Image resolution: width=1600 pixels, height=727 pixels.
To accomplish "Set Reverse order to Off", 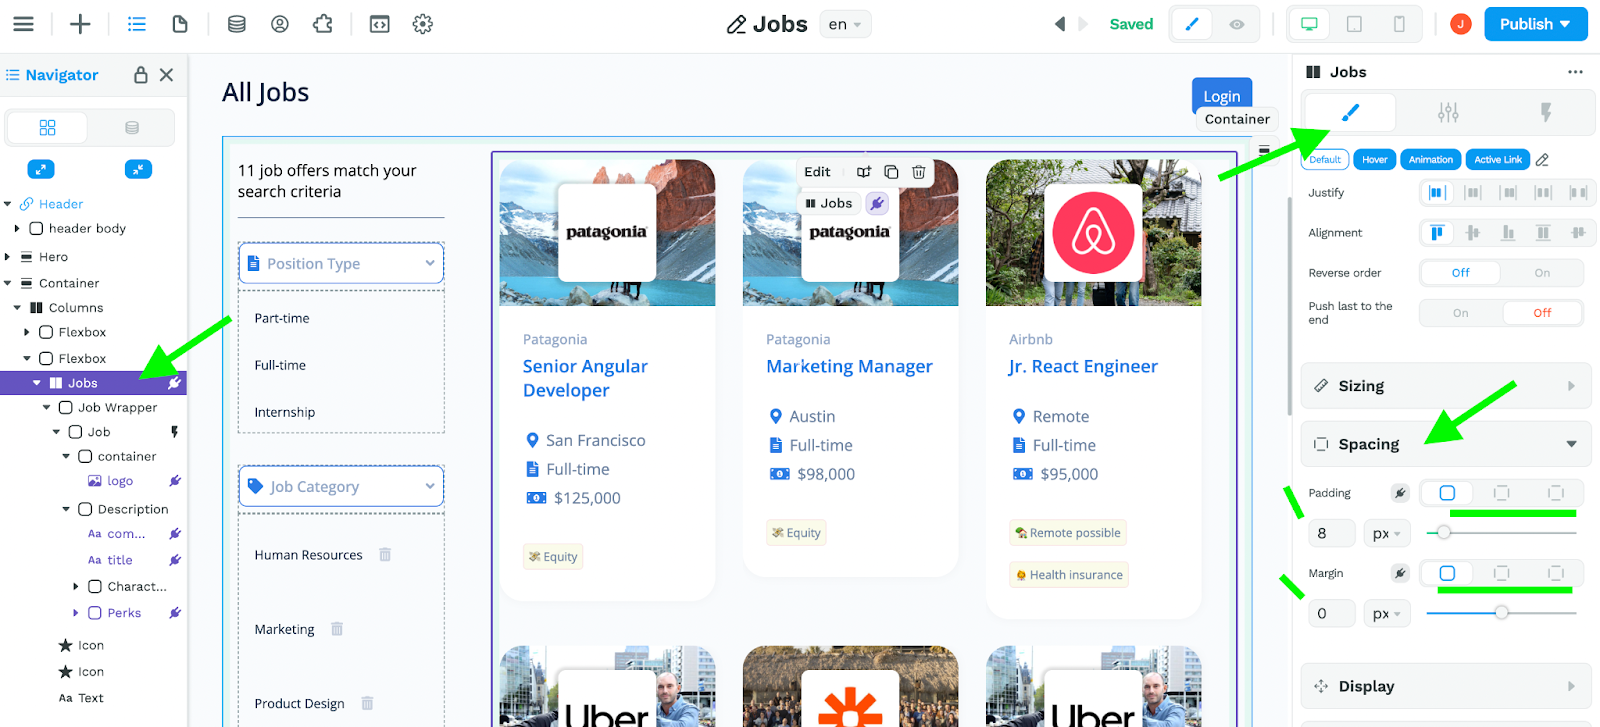I will point(1461,273).
